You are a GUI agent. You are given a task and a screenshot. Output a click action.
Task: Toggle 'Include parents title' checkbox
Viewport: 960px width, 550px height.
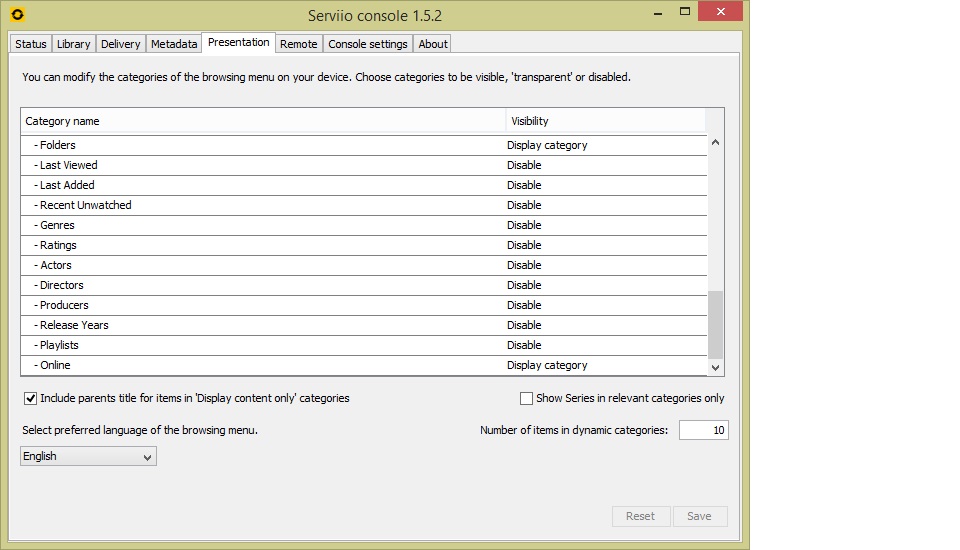pyautogui.click(x=31, y=398)
